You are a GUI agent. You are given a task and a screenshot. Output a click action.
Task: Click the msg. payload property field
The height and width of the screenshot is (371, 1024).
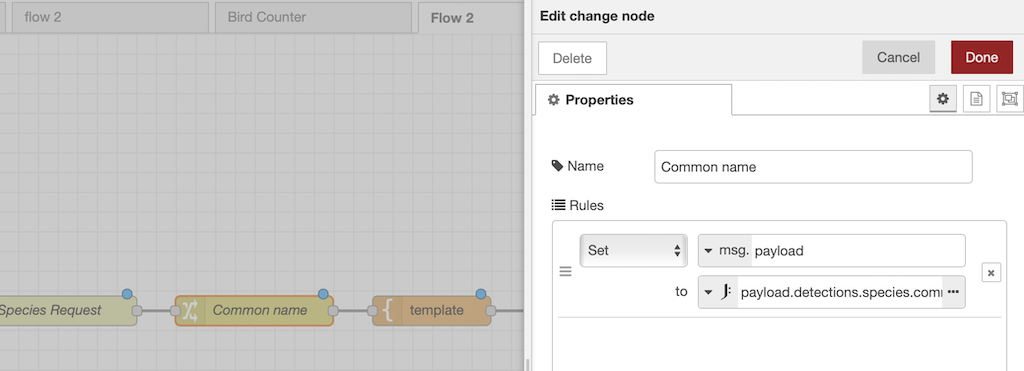857,251
